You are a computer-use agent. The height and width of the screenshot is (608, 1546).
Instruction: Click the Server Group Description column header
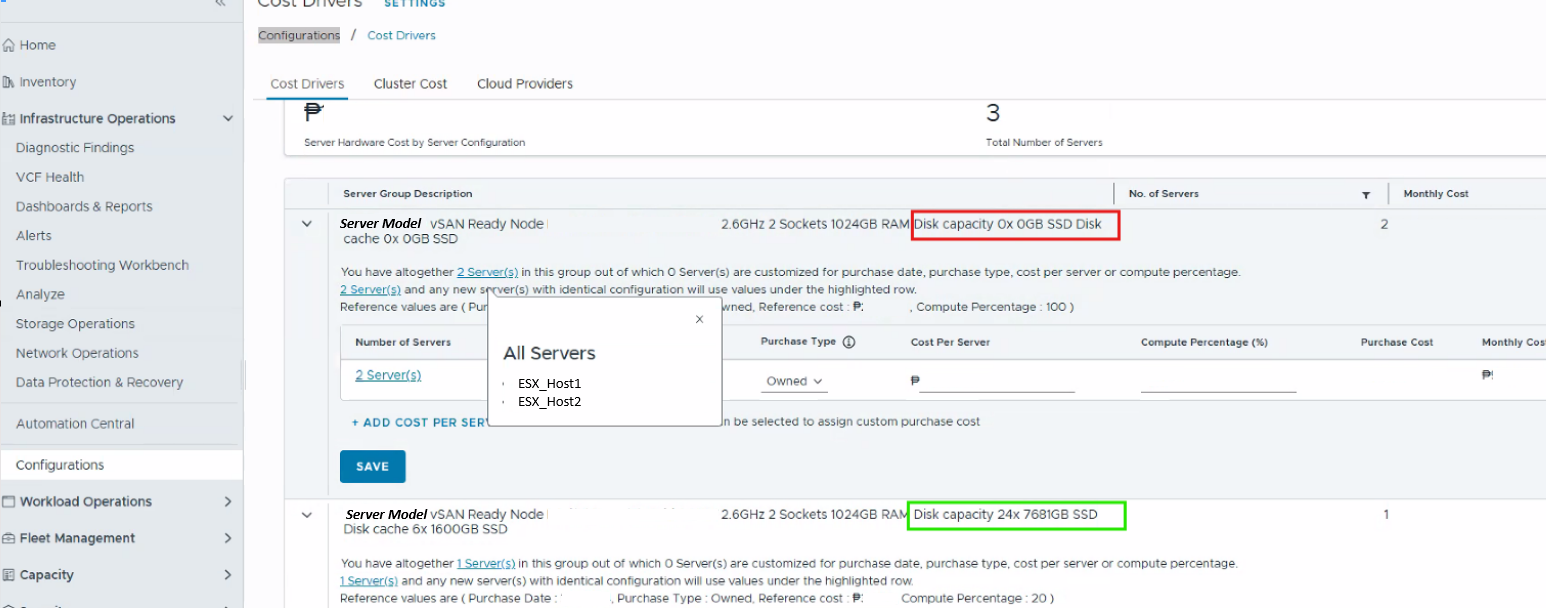(x=407, y=194)
